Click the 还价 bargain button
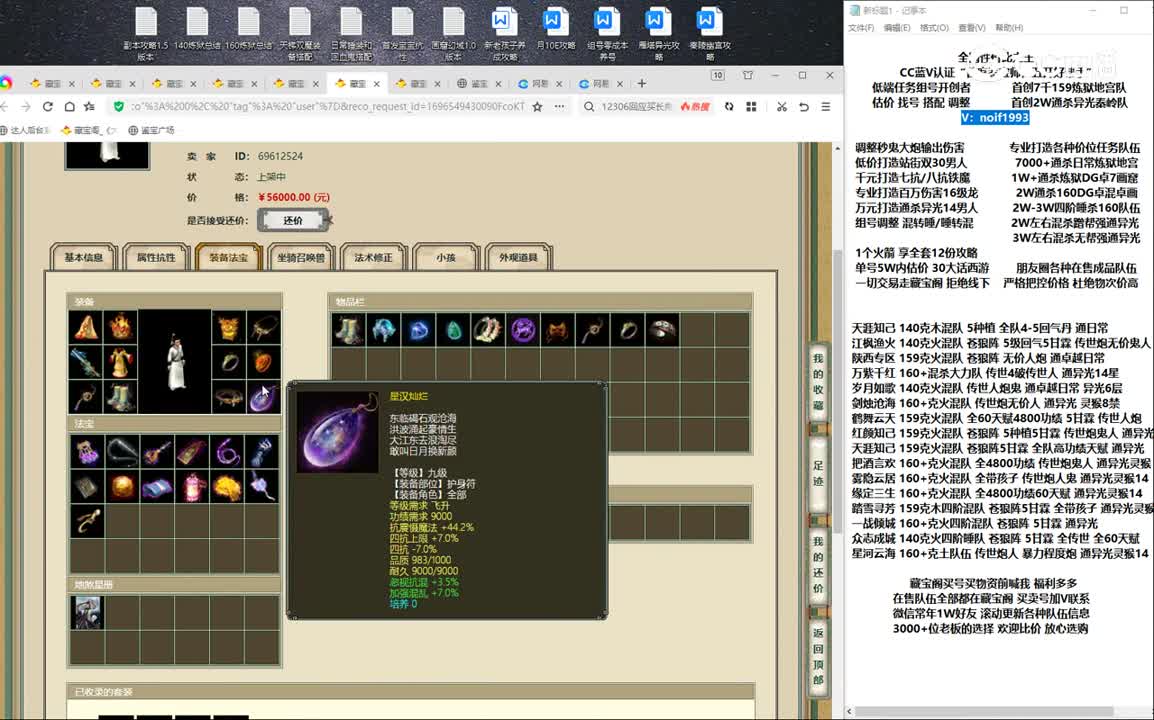 [x=293, y=220]
